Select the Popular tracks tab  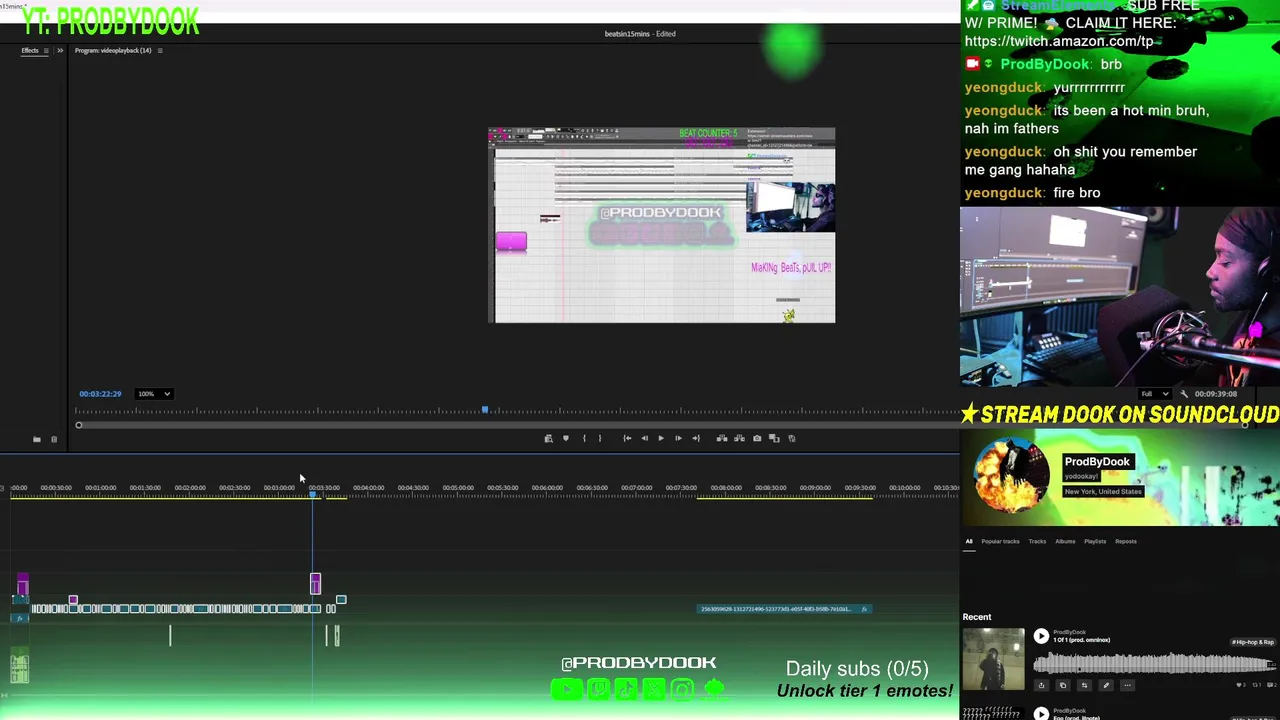point(1000,541)
